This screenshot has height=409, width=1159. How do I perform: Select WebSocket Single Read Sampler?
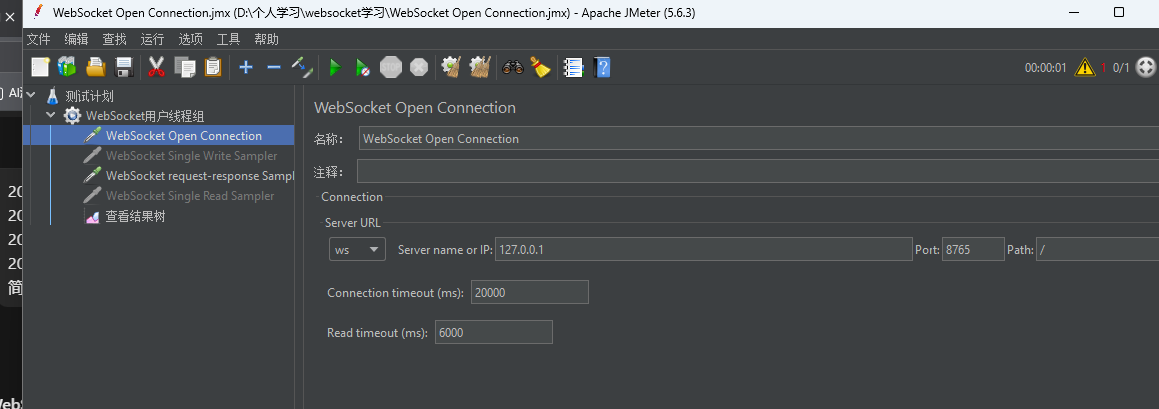click(190, 195)
